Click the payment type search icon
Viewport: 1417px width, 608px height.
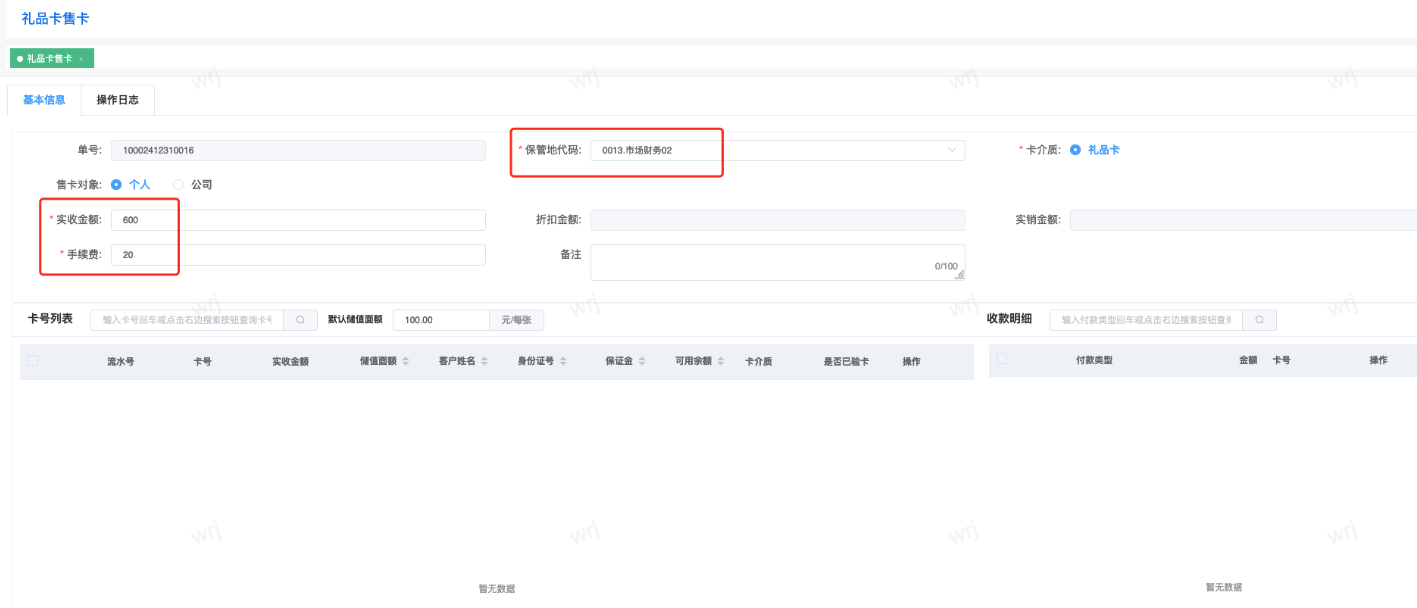click(1259, 320)
